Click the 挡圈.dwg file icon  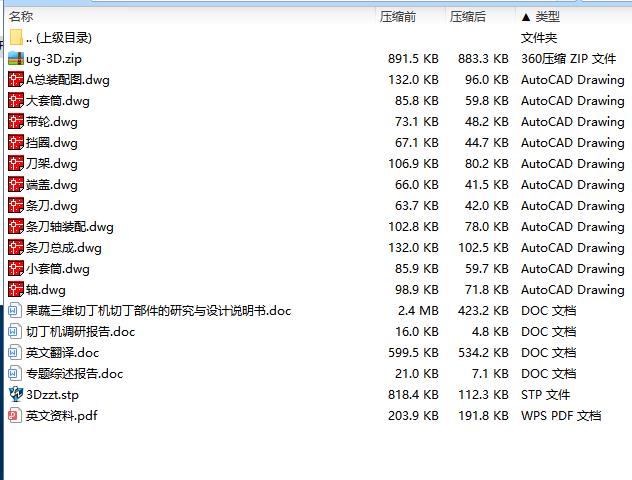(16, 142)
